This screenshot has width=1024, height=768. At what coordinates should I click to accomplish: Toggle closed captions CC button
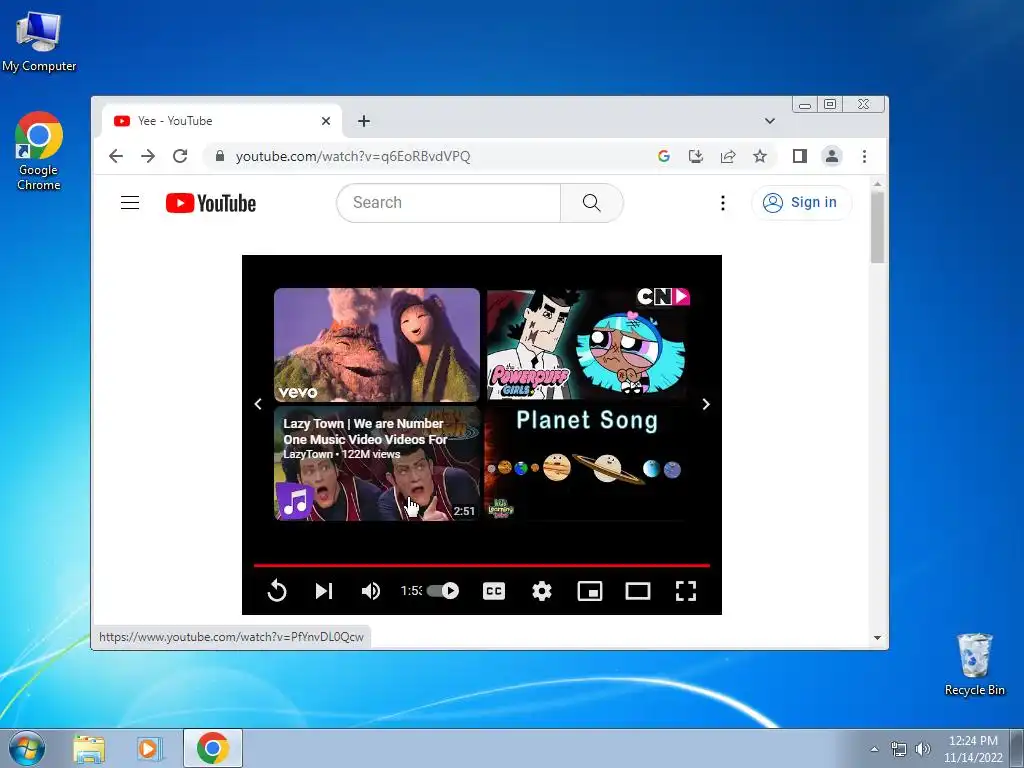[494, 591]
